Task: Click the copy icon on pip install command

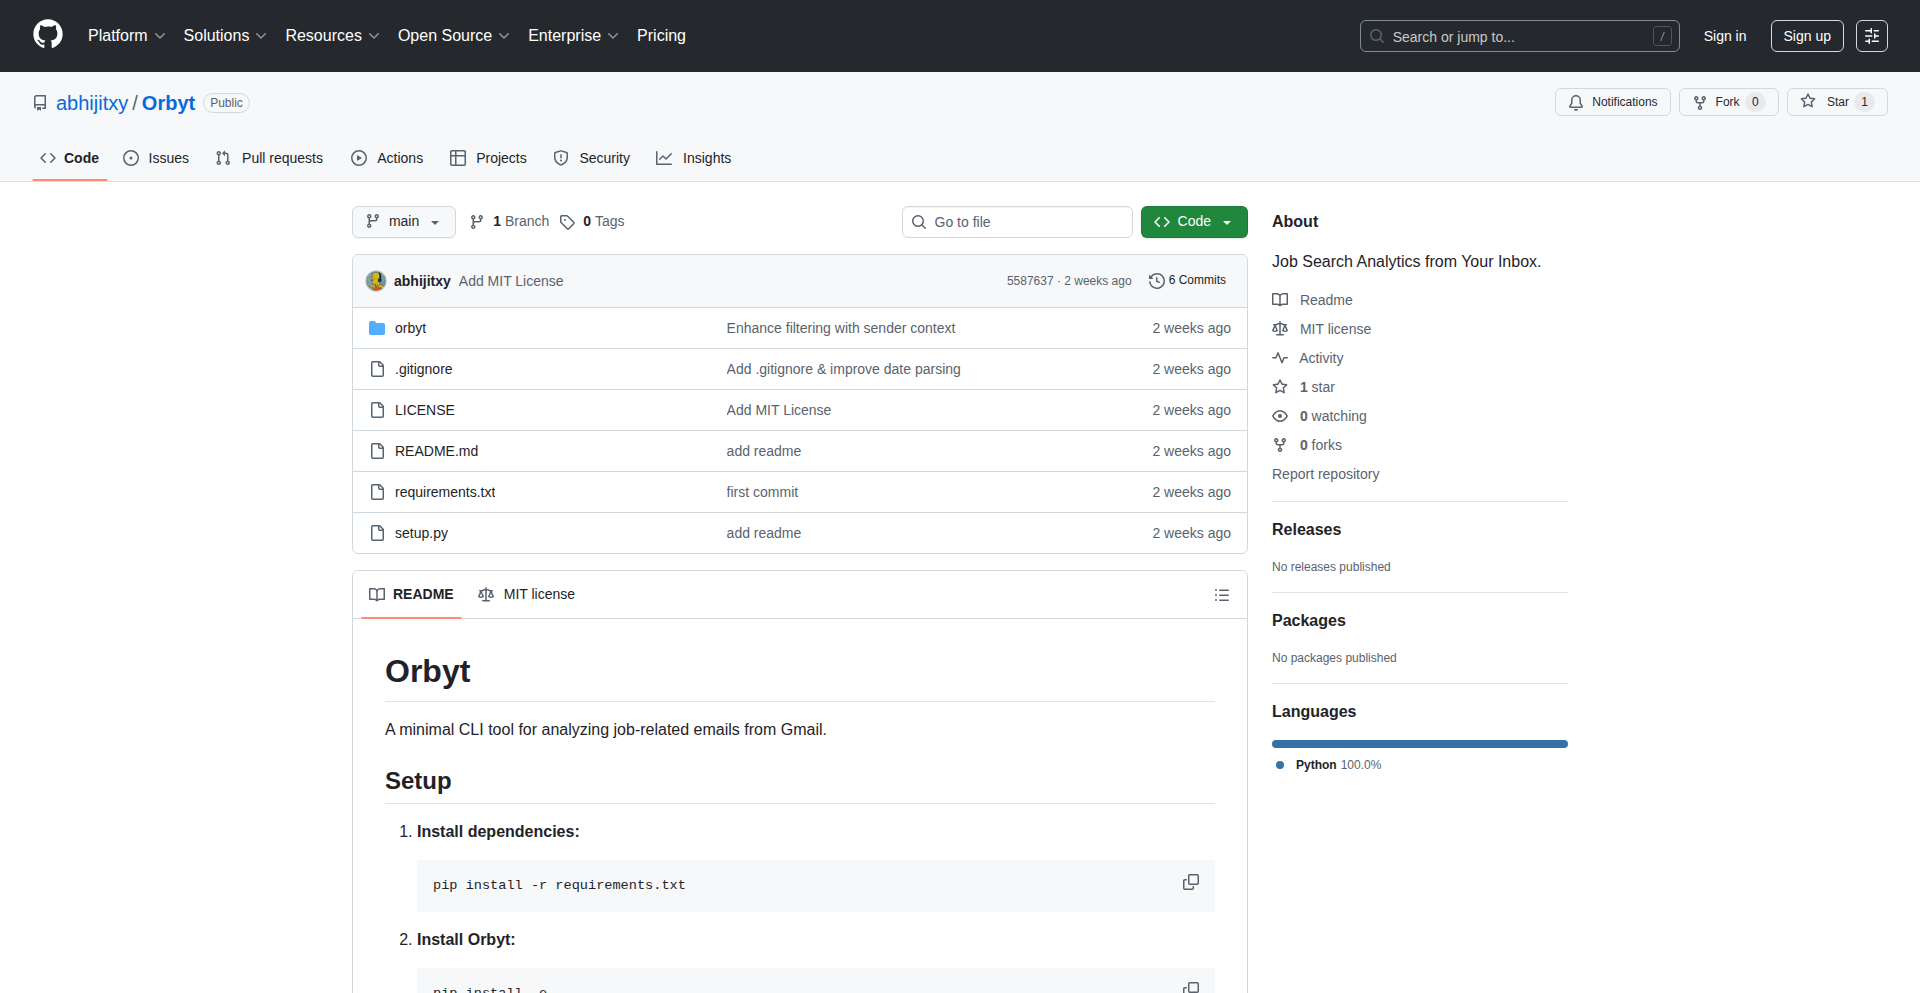Action: pyautogui.click(x=1190, y=883)
